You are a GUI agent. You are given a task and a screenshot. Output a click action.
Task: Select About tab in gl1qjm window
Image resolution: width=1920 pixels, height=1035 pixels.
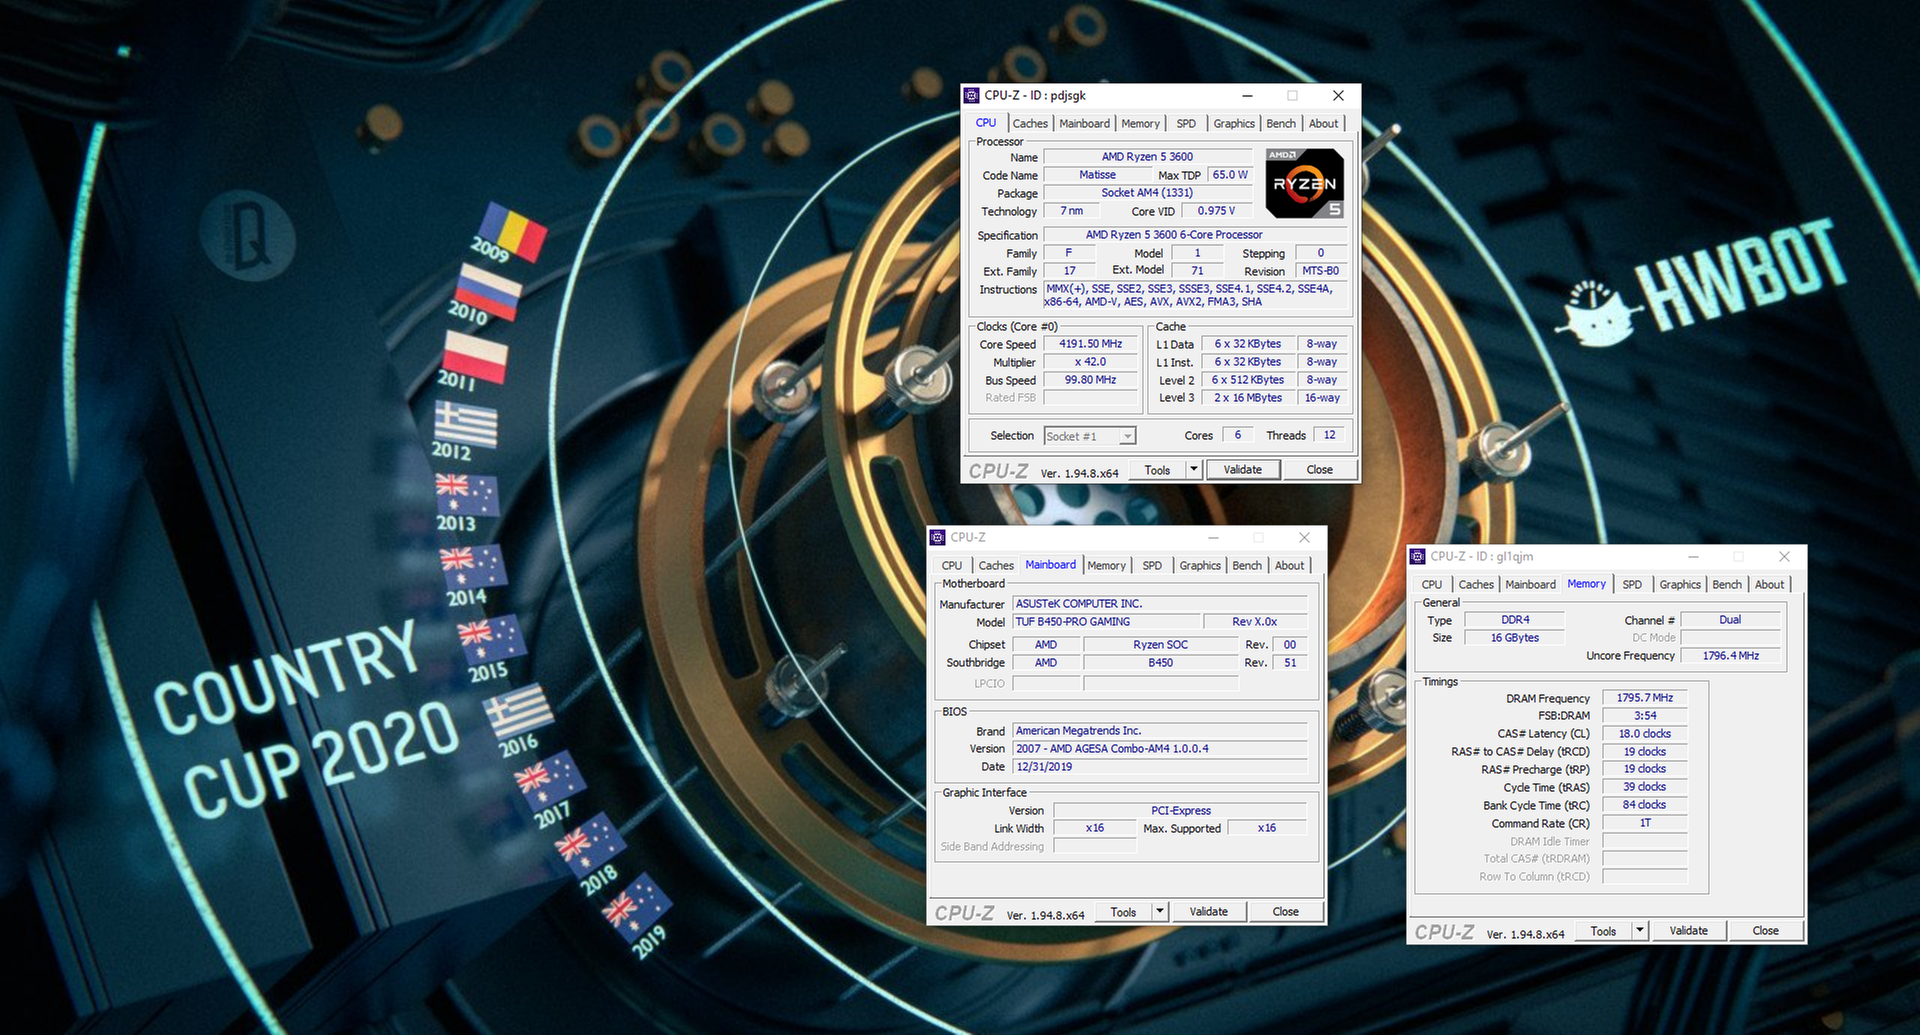tap(1769, 585)
